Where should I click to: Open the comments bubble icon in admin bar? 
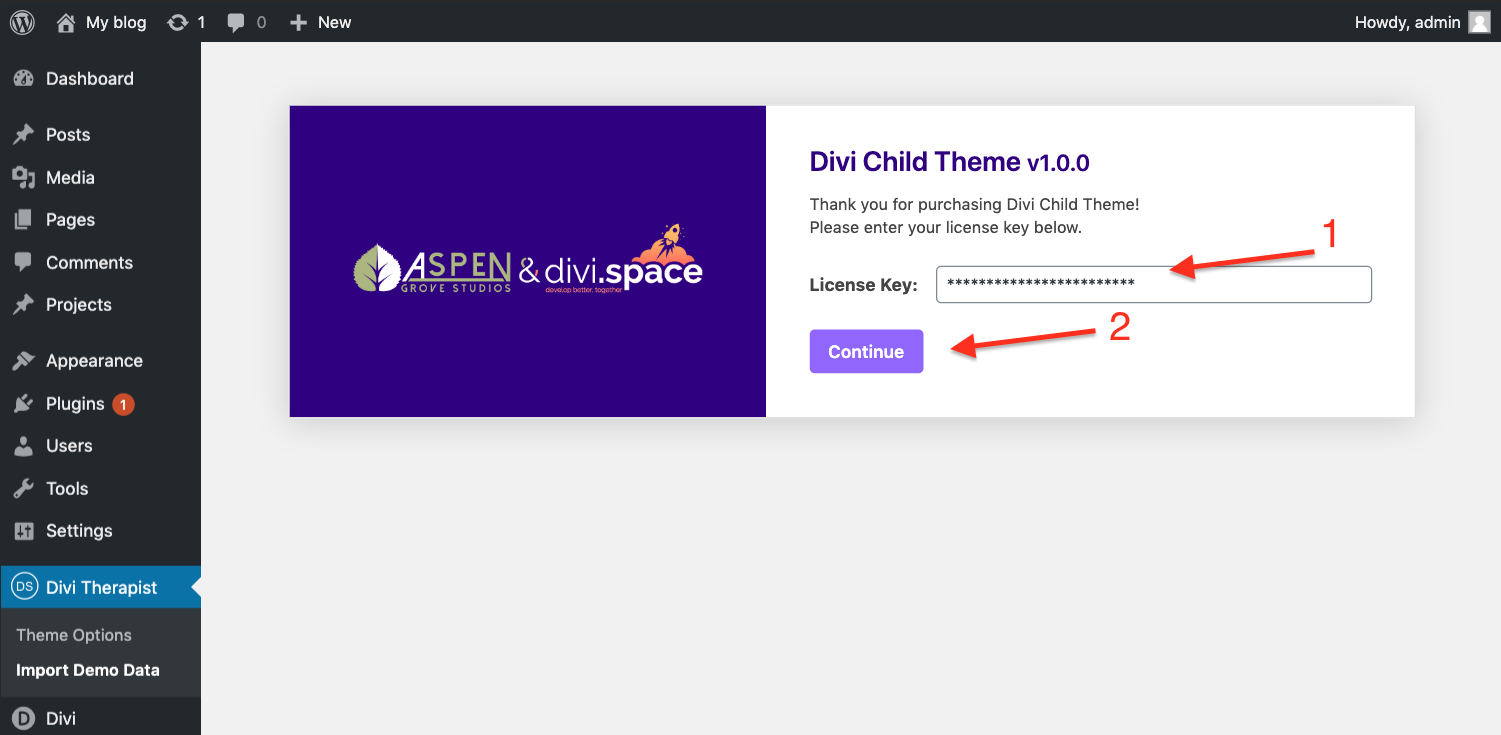click(236, 23)
